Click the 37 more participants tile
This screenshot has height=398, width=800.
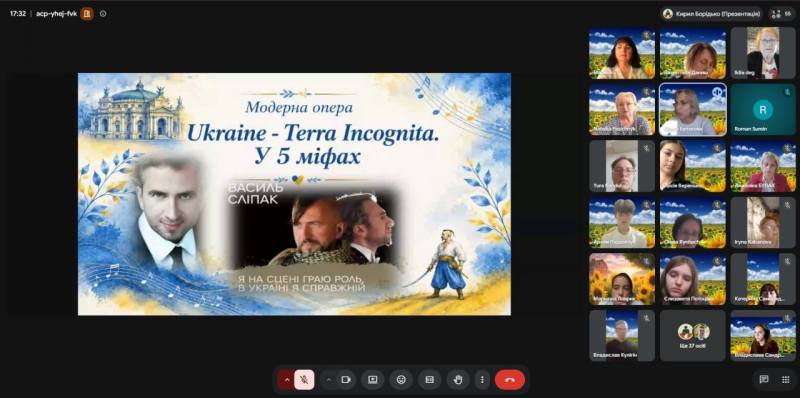693,336
